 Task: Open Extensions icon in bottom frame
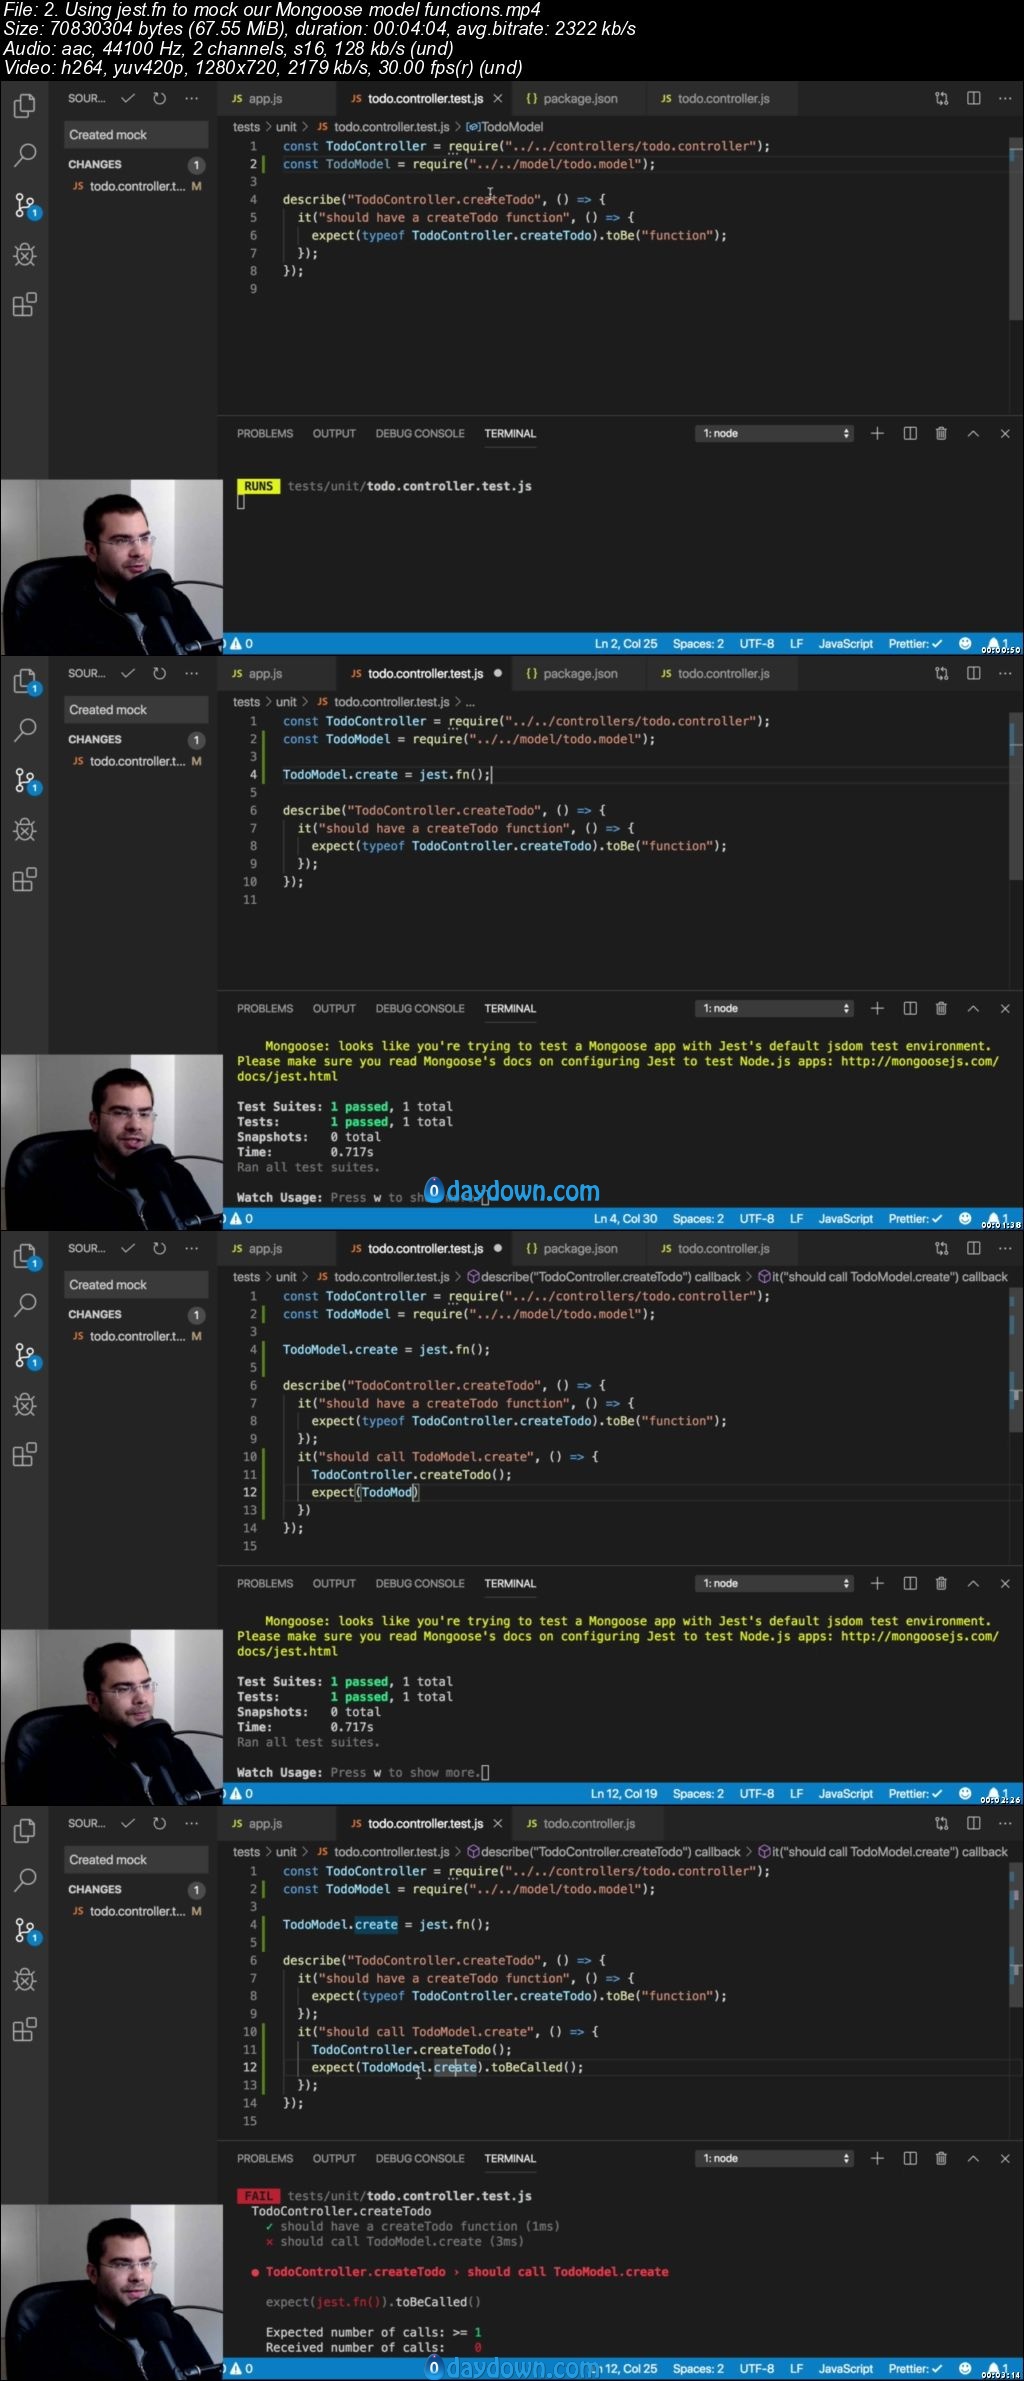pos(25,2029)
